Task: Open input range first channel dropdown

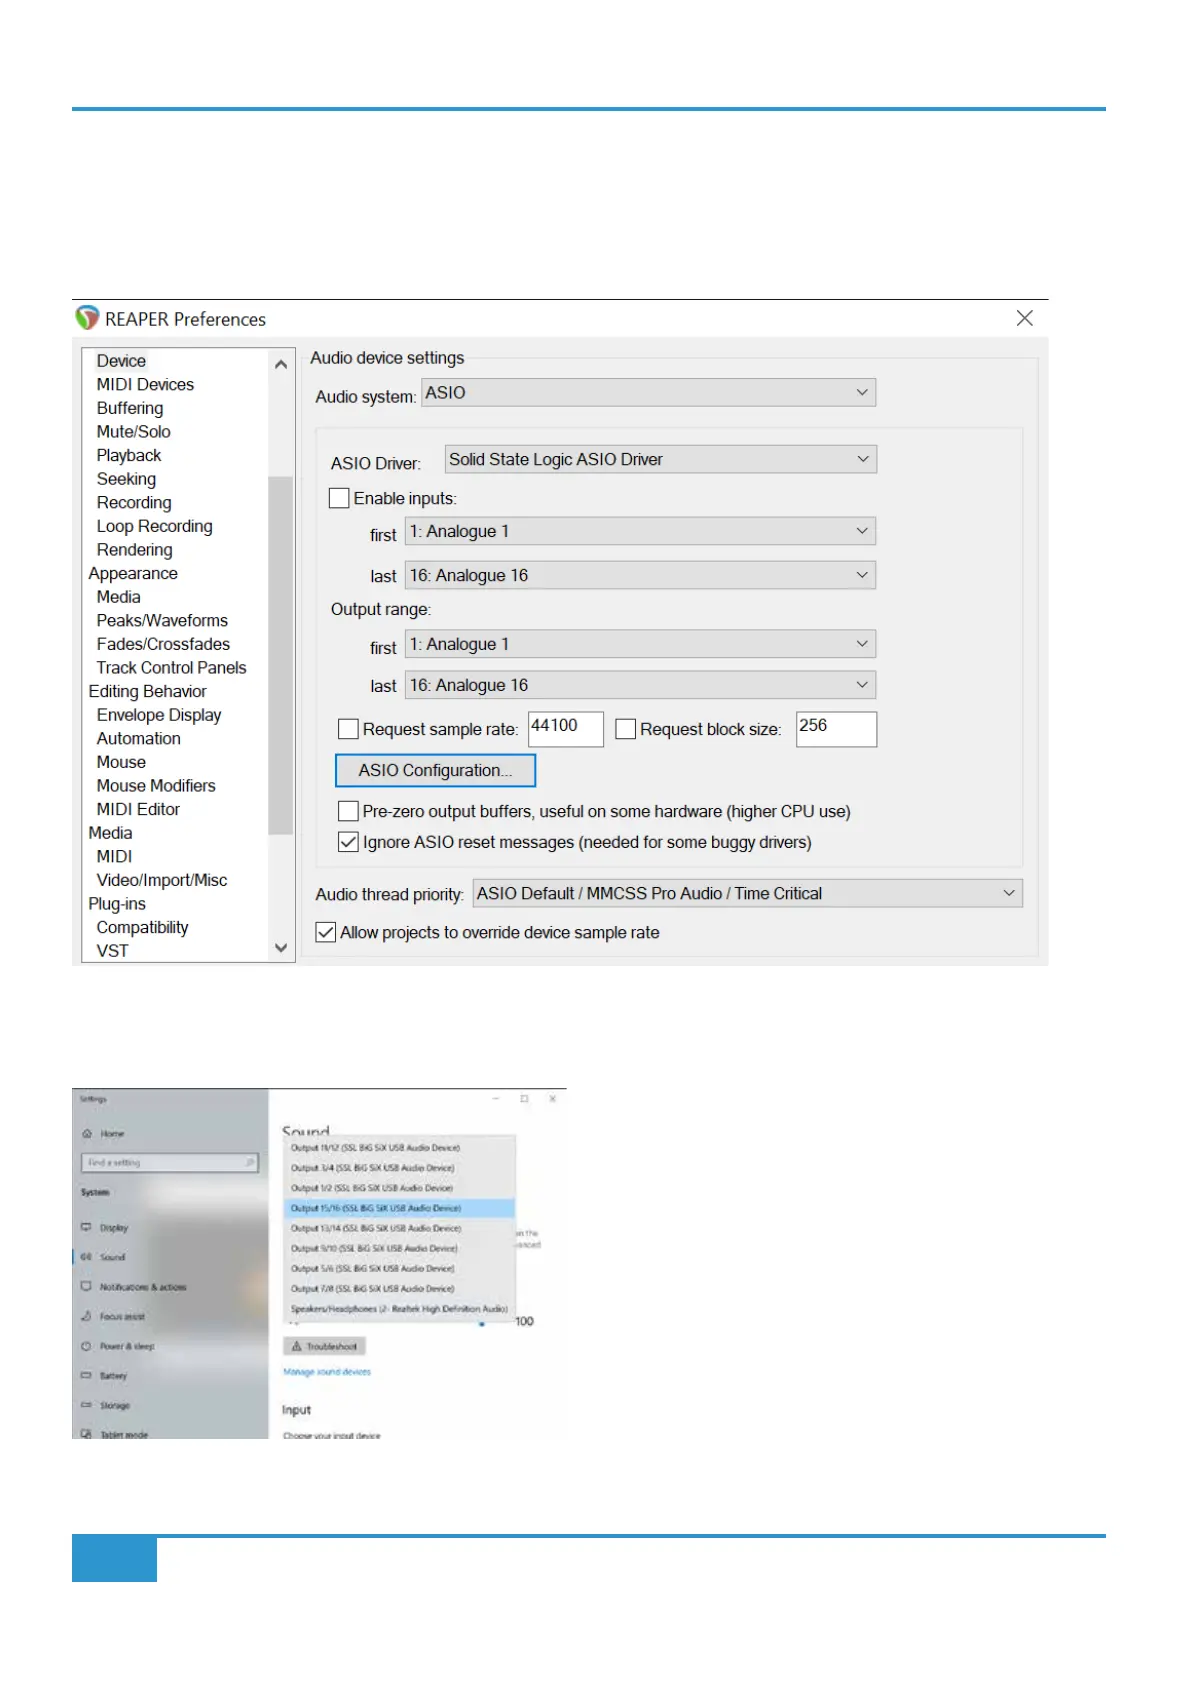Action: click(640, 531)
